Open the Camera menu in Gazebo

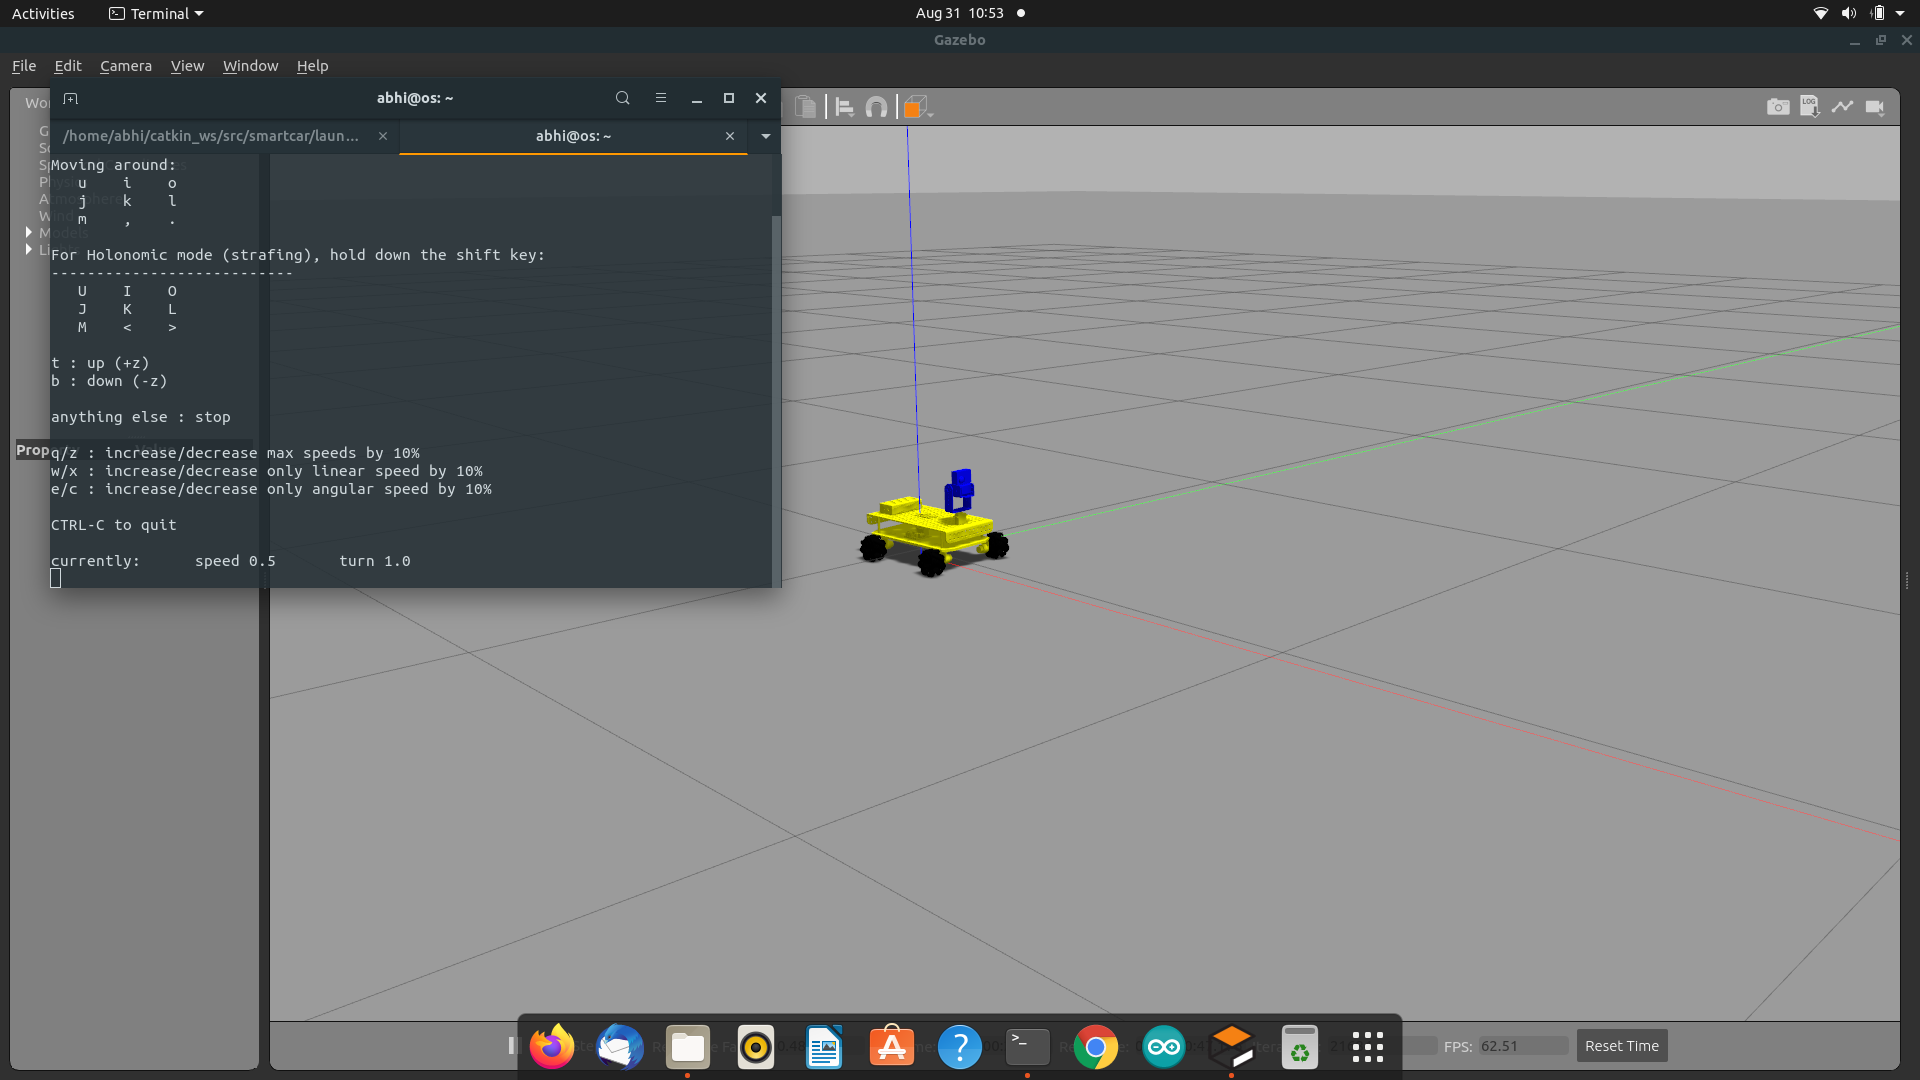click(x=125, y=66)
